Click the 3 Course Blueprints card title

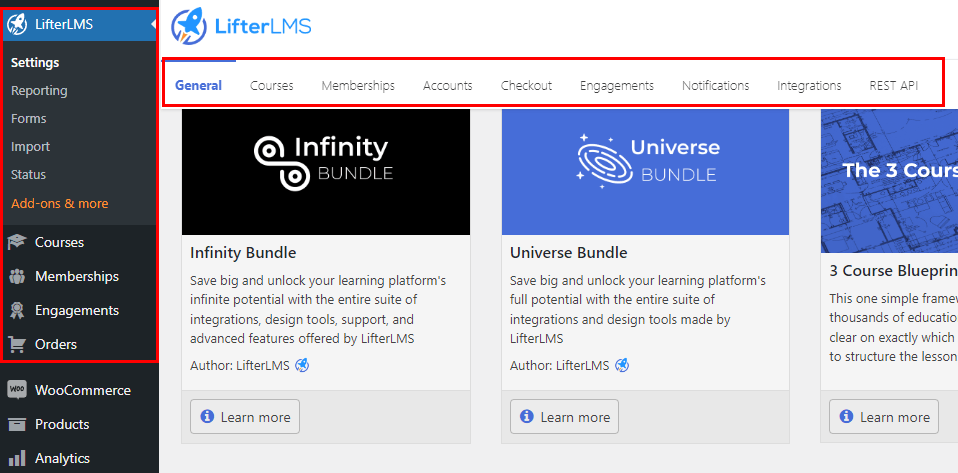tap(894, 271)
